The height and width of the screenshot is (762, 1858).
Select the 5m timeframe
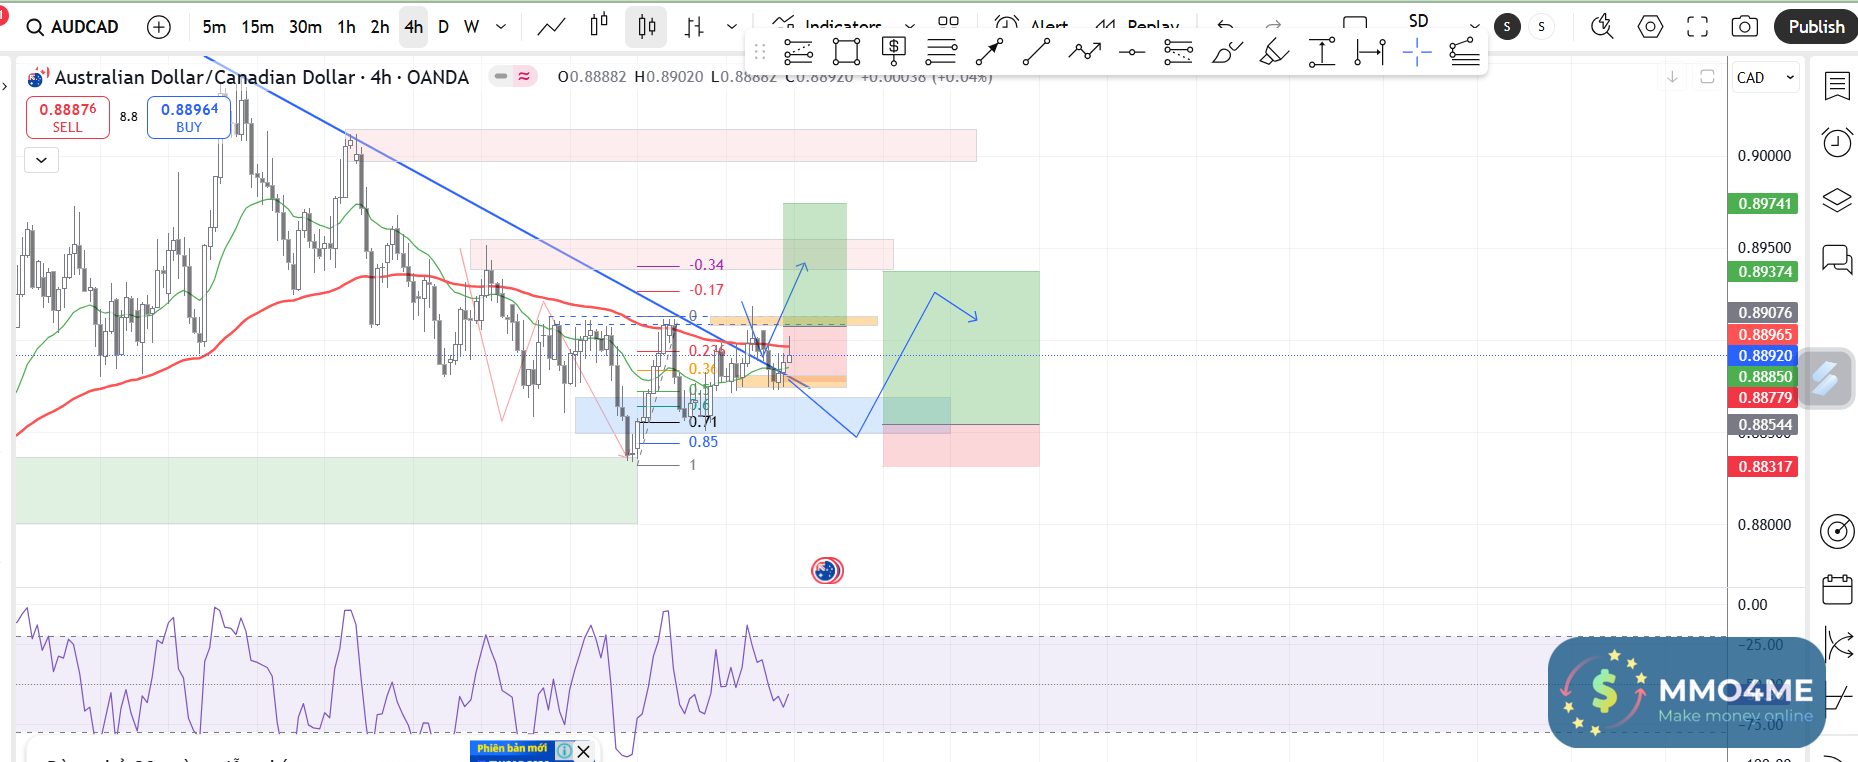point(214,27)
